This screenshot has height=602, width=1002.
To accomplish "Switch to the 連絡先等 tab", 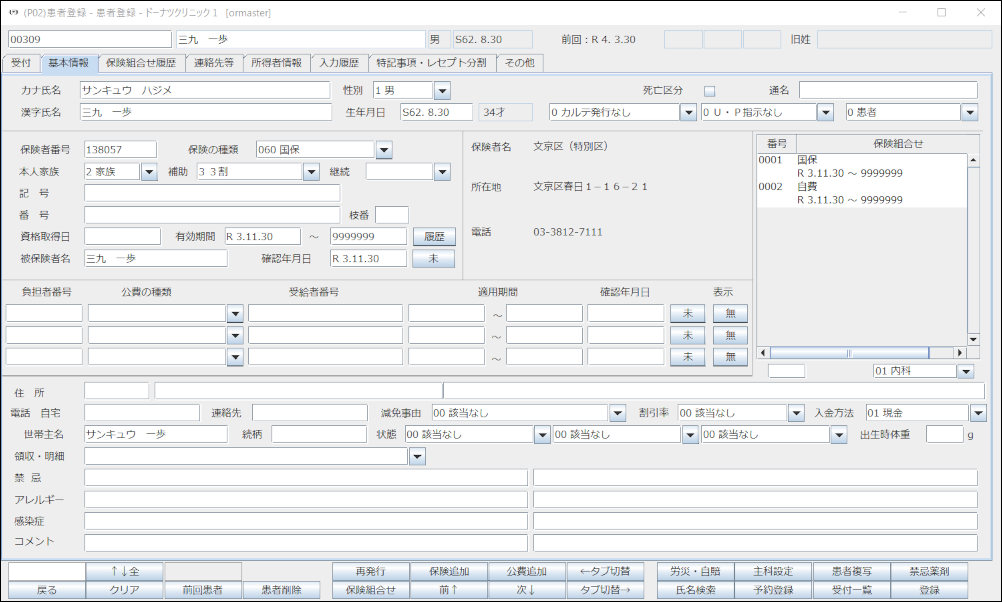I will coord(214,63).
